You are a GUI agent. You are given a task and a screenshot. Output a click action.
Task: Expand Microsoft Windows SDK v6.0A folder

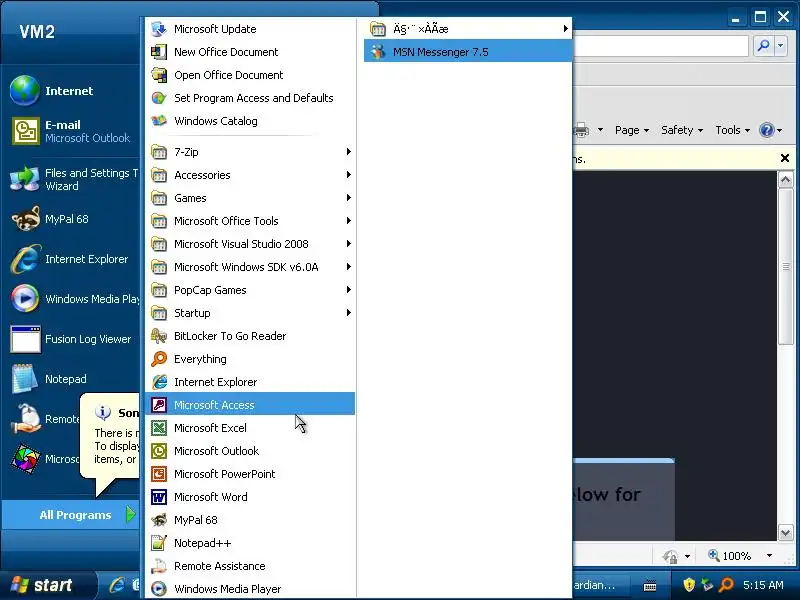pos(250,267)
